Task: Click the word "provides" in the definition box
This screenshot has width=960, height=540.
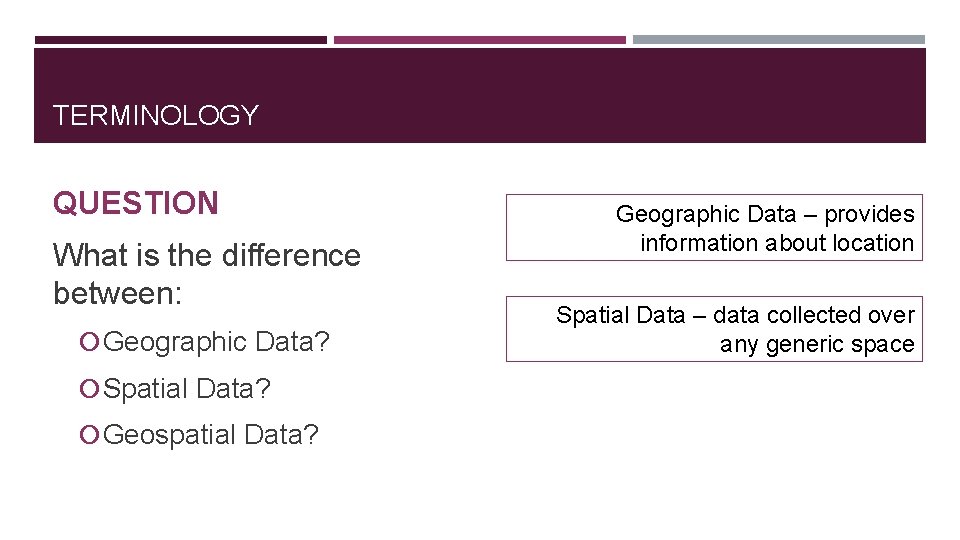Action: [x=869, y=214]
